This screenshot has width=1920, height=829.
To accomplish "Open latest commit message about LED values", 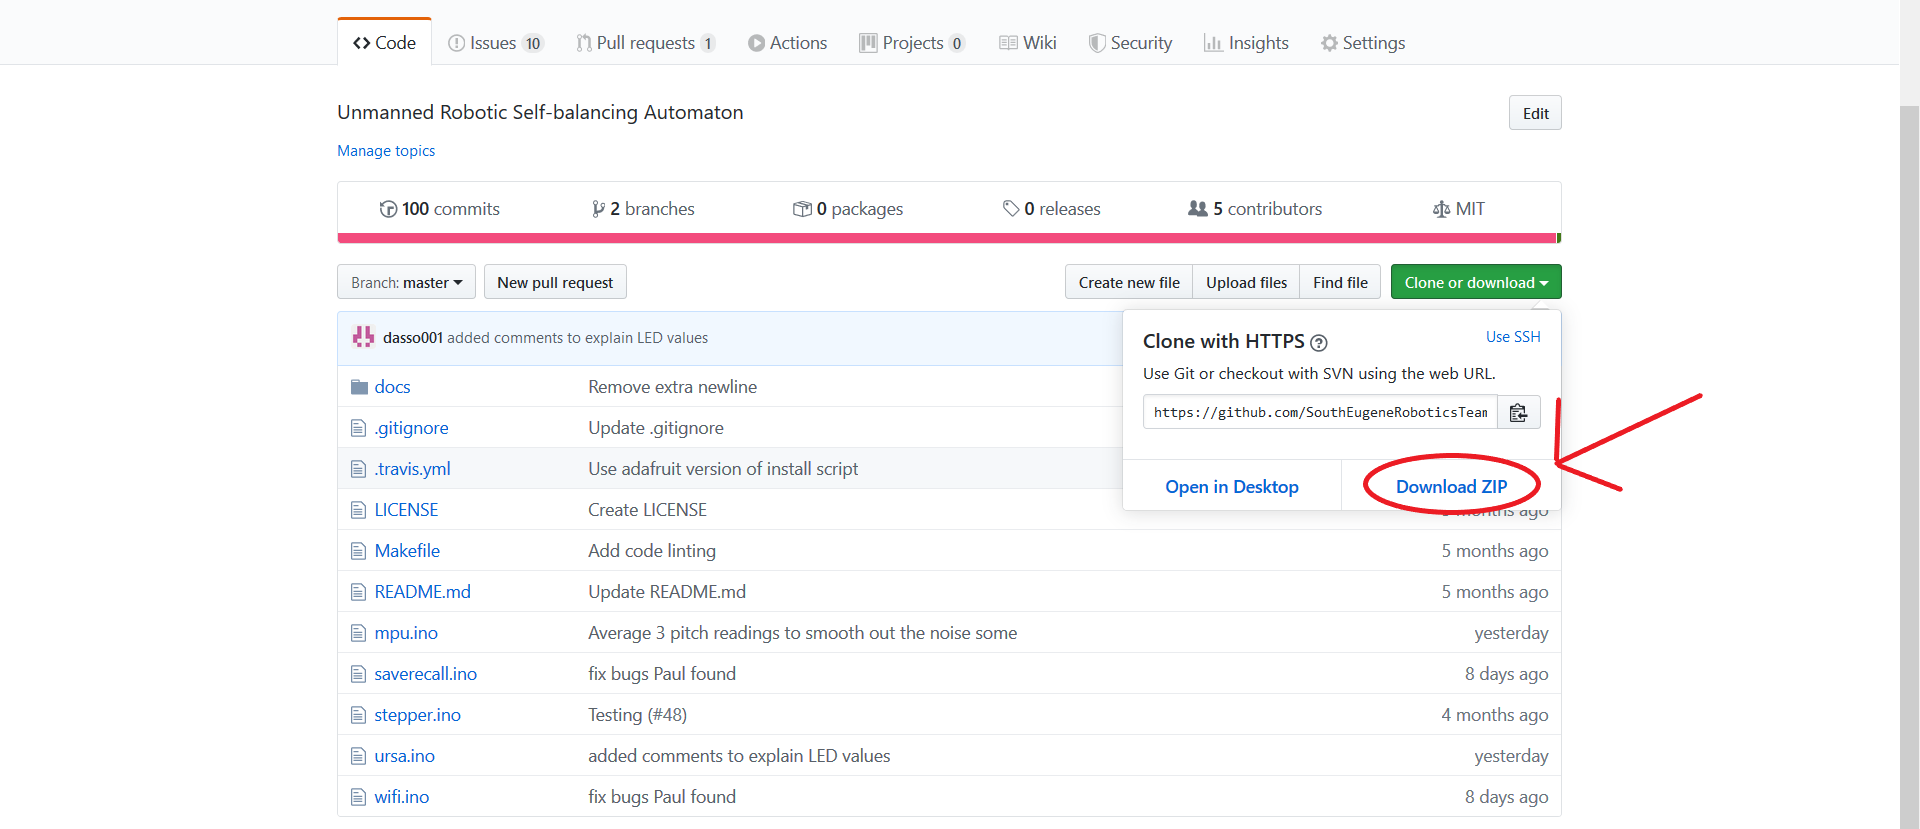I will (577, 338).
